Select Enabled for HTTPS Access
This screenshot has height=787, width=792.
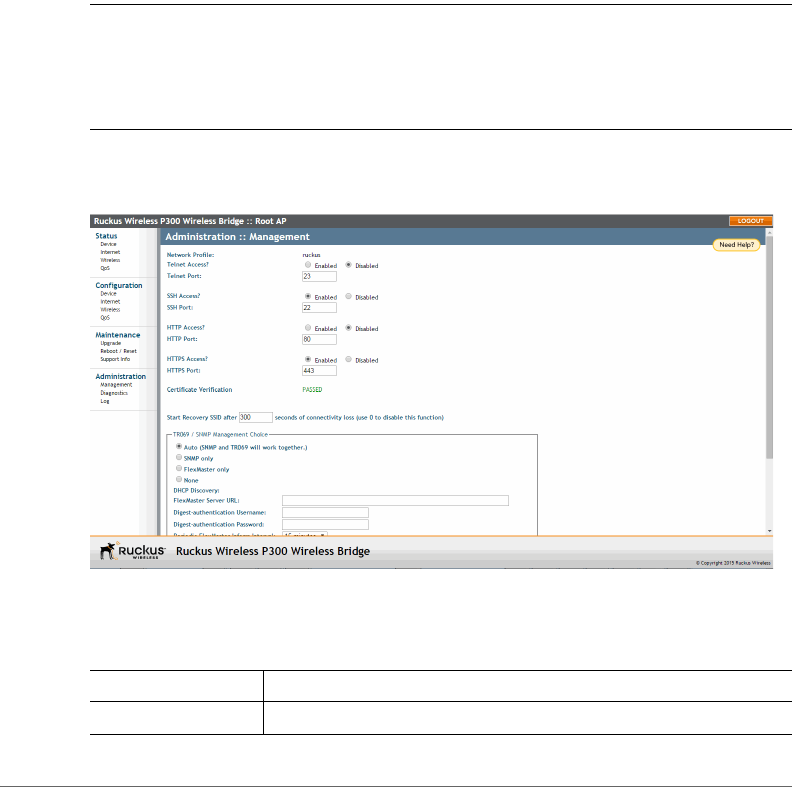[308, 359]
